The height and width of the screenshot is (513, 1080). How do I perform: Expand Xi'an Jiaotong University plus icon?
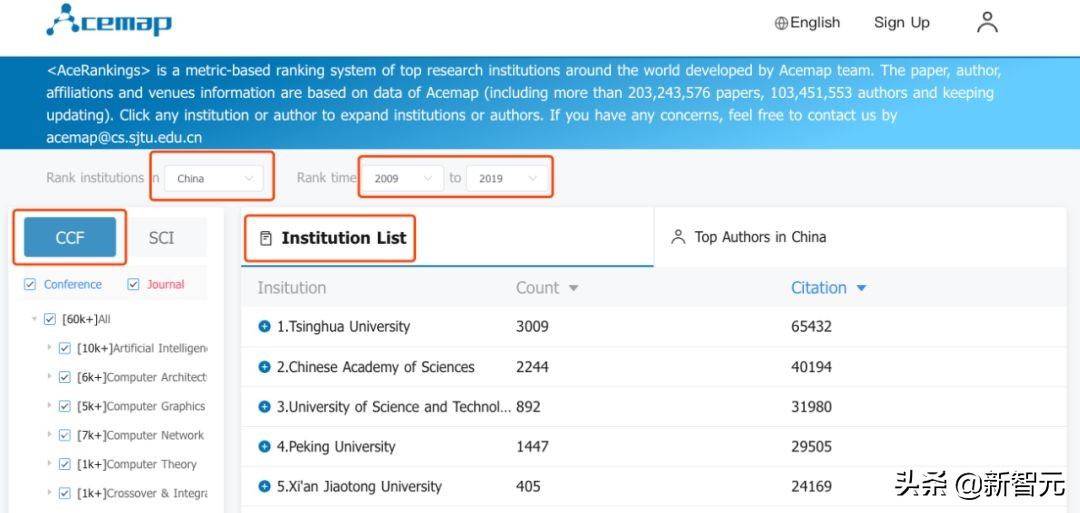pyautogui.click(x=264, y=487)
